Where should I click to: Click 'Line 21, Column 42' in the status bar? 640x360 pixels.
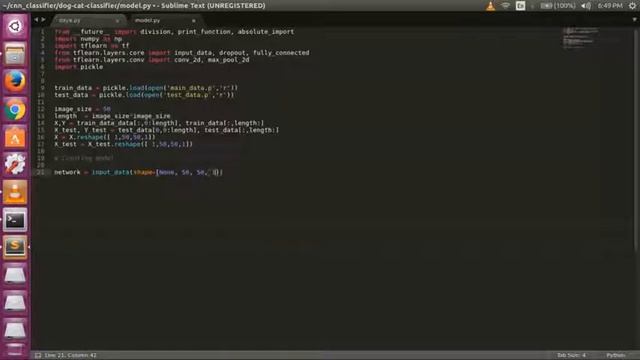tap(71, 356)
